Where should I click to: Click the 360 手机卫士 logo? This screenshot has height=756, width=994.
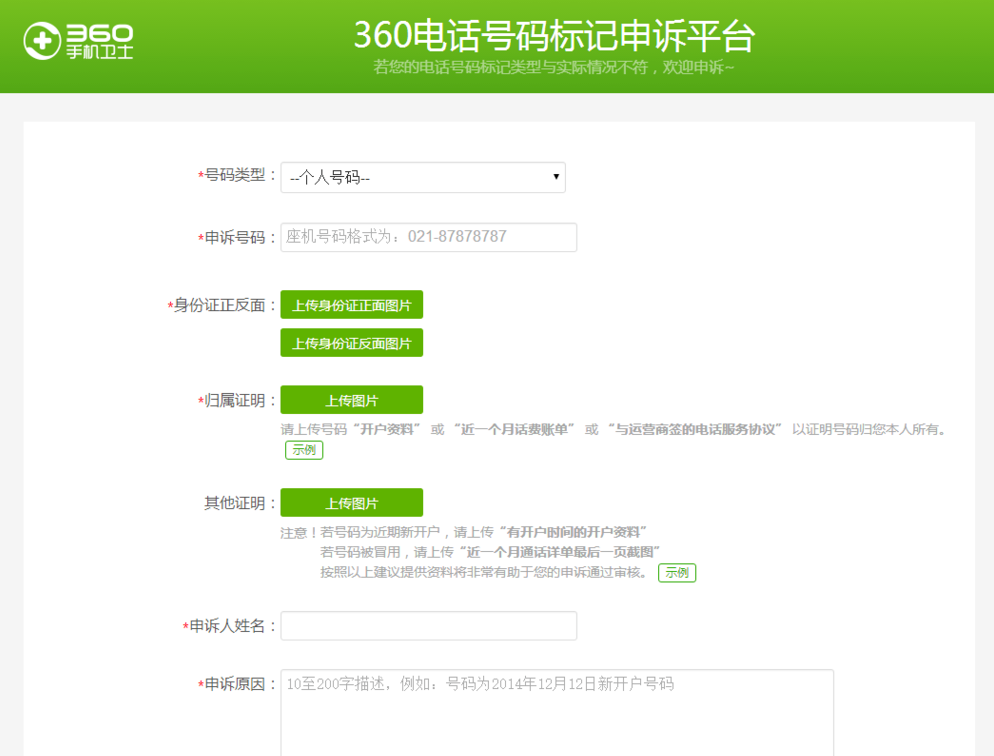click(78, 41)
